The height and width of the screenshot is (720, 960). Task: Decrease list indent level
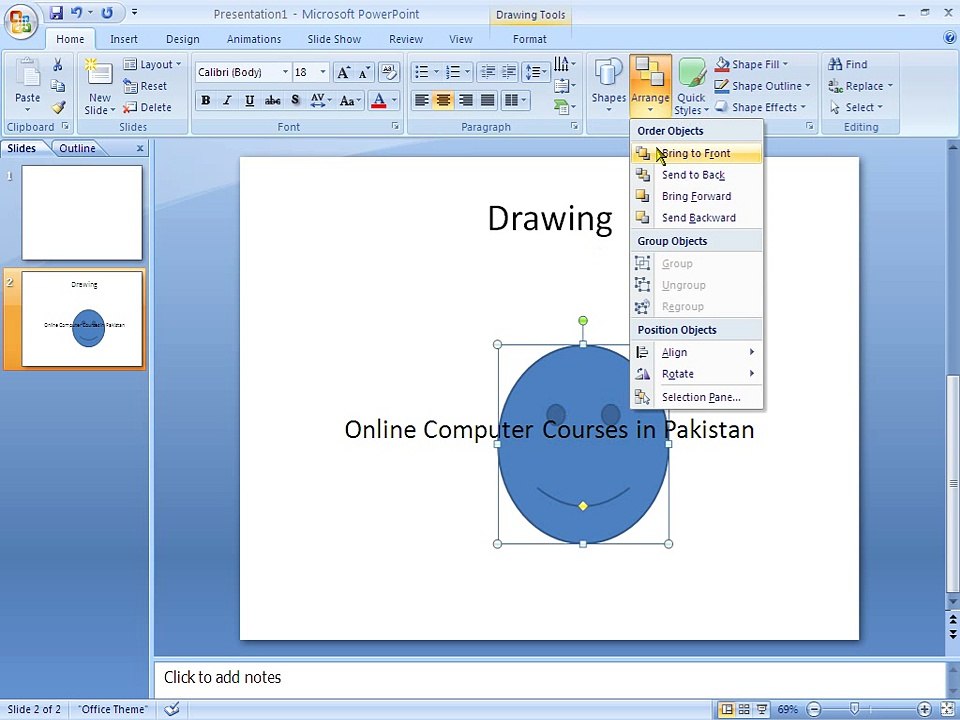pos(488,72)
